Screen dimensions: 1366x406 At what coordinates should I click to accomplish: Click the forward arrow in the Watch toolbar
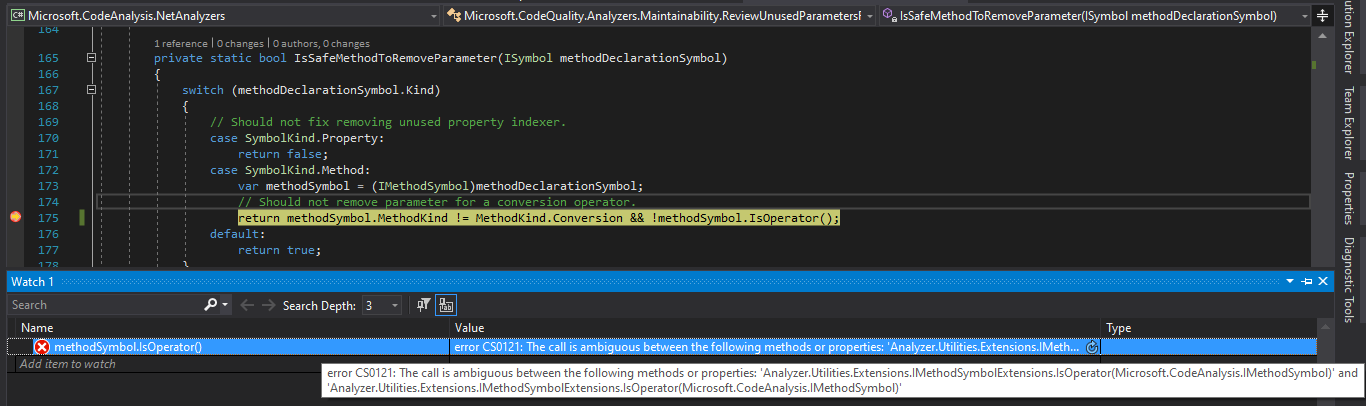click(269, 305)
